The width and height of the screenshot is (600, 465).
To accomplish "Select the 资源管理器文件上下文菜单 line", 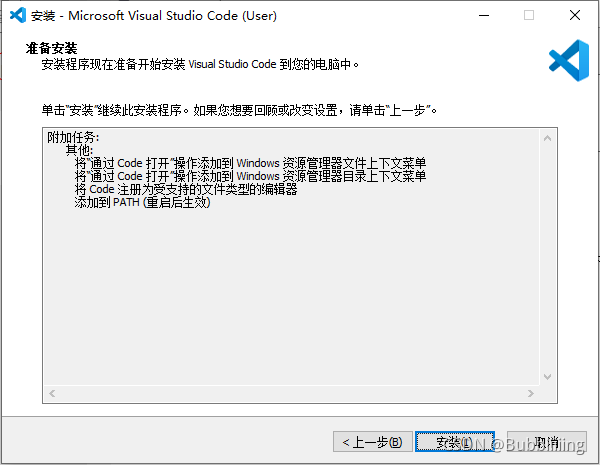I will pyautogui.click(x=250, y=163).
